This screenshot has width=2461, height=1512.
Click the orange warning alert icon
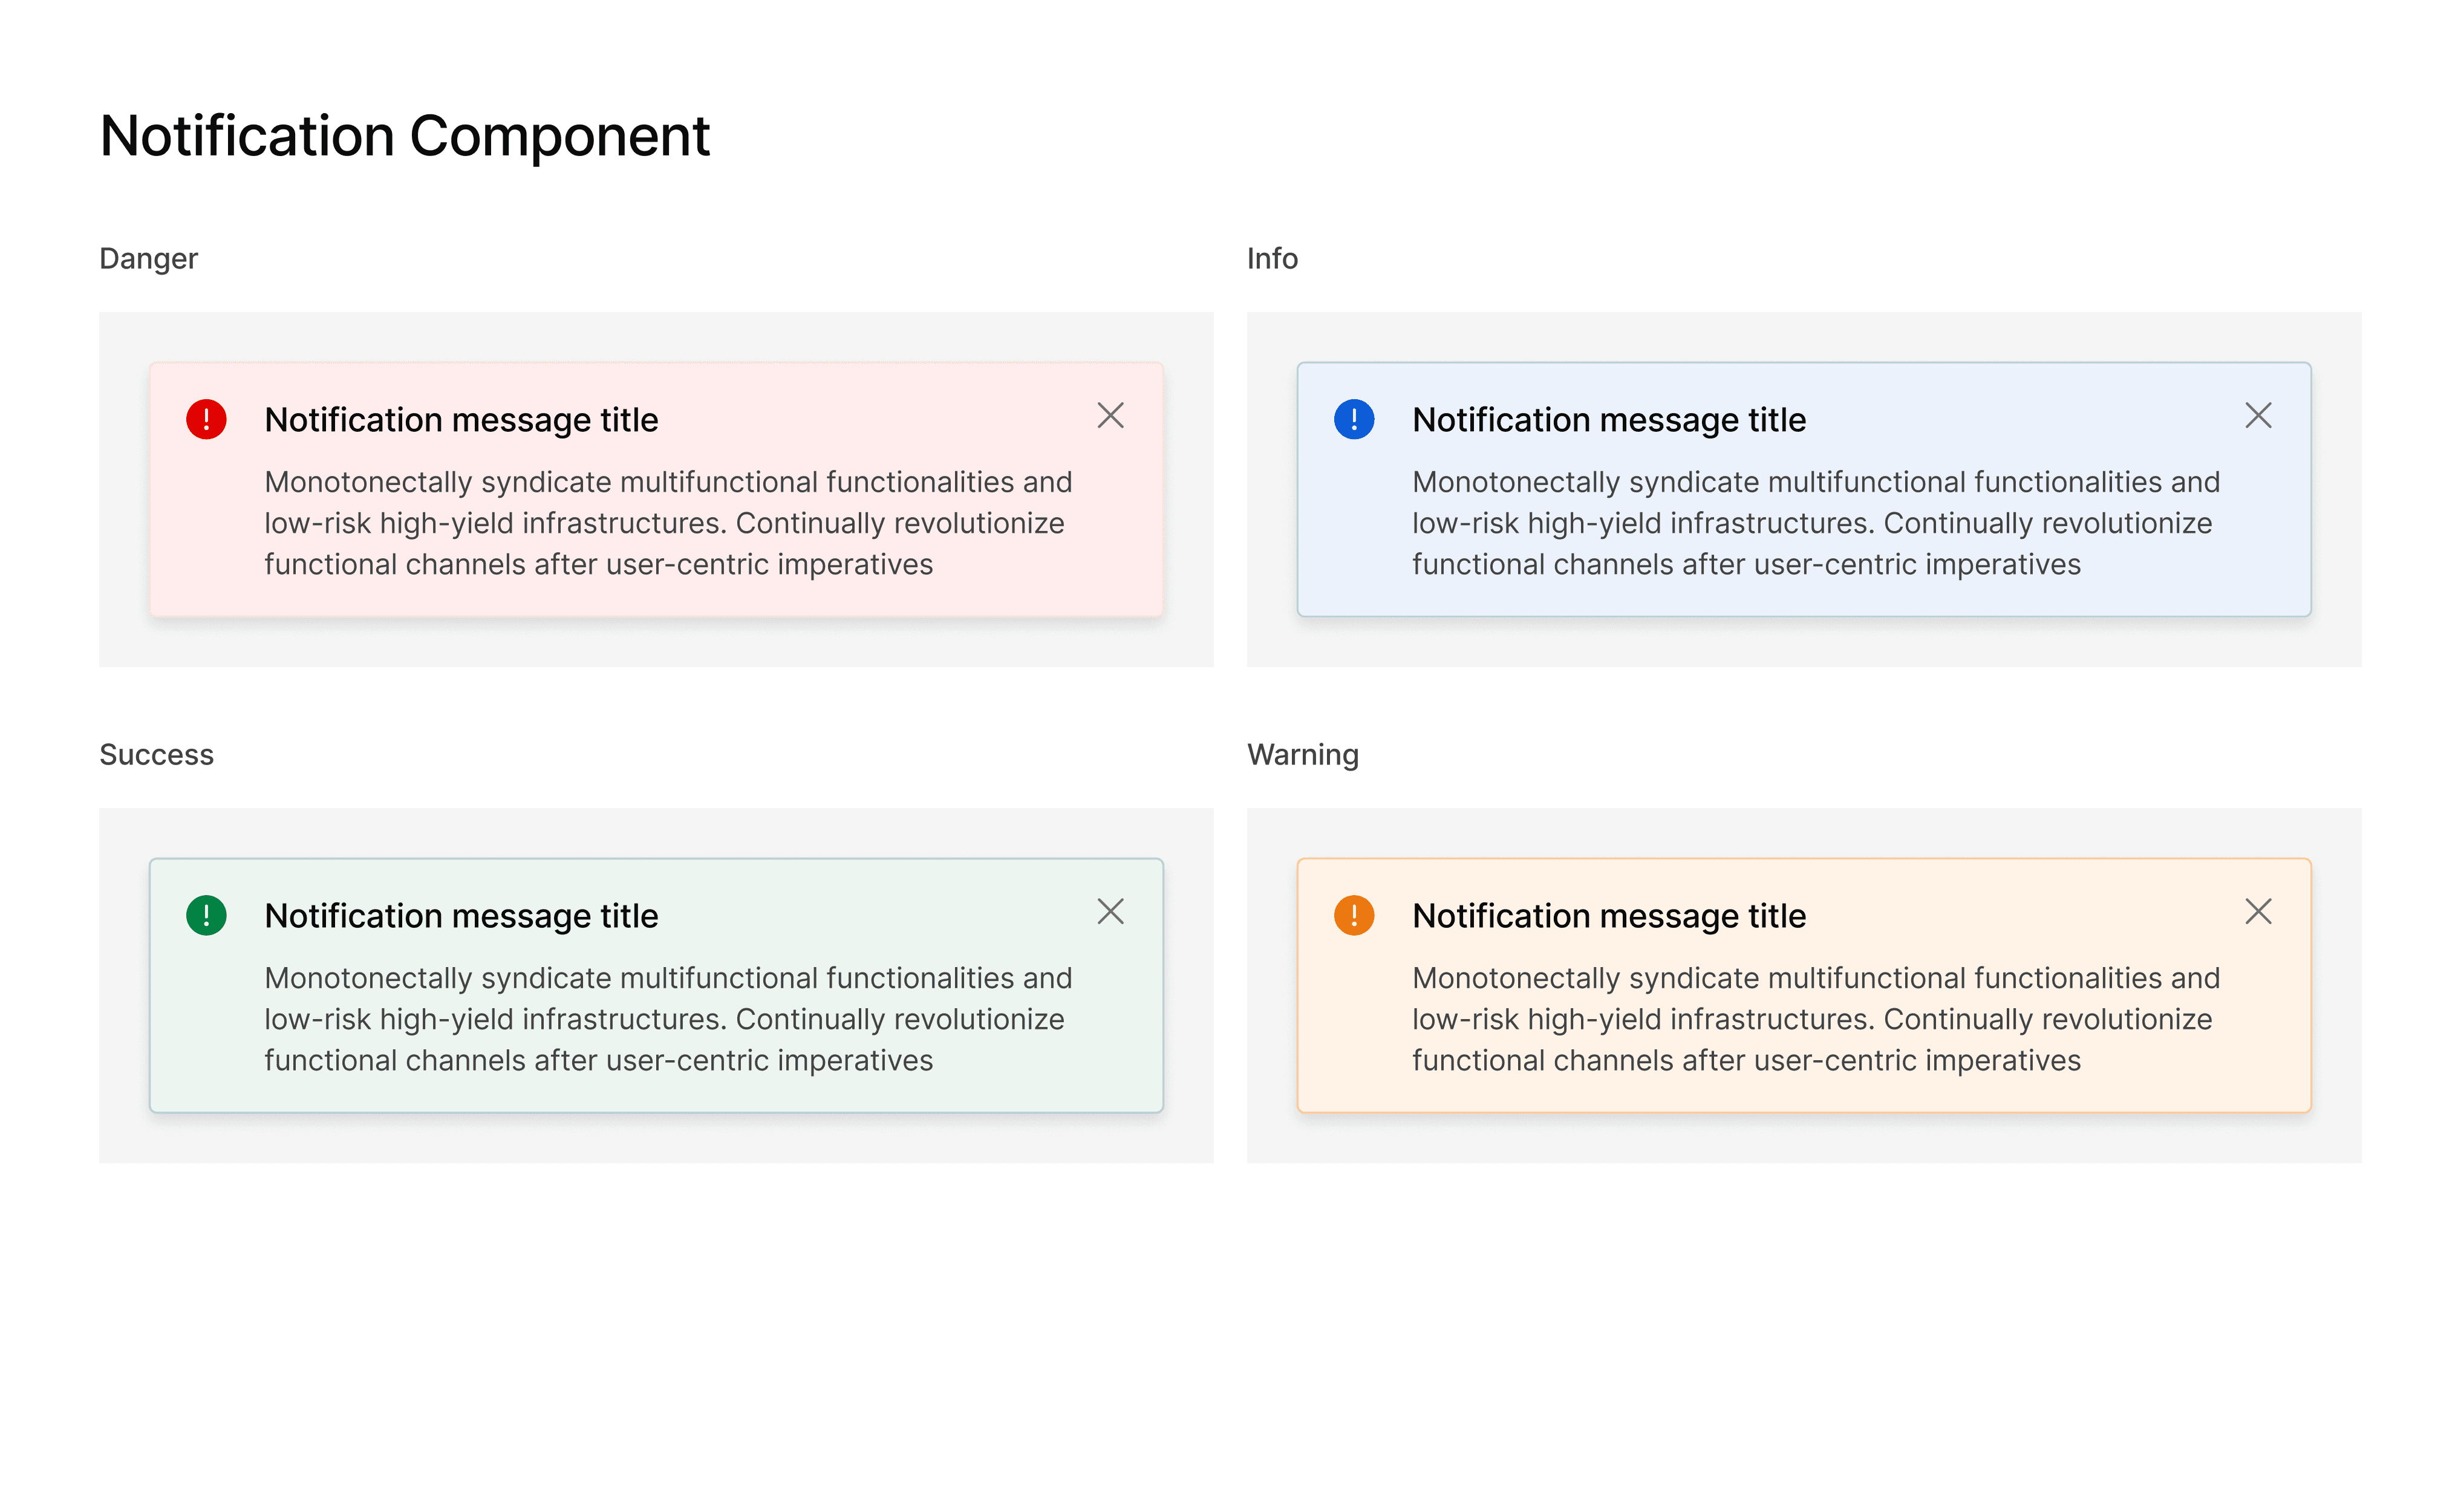coord(1354,915)
